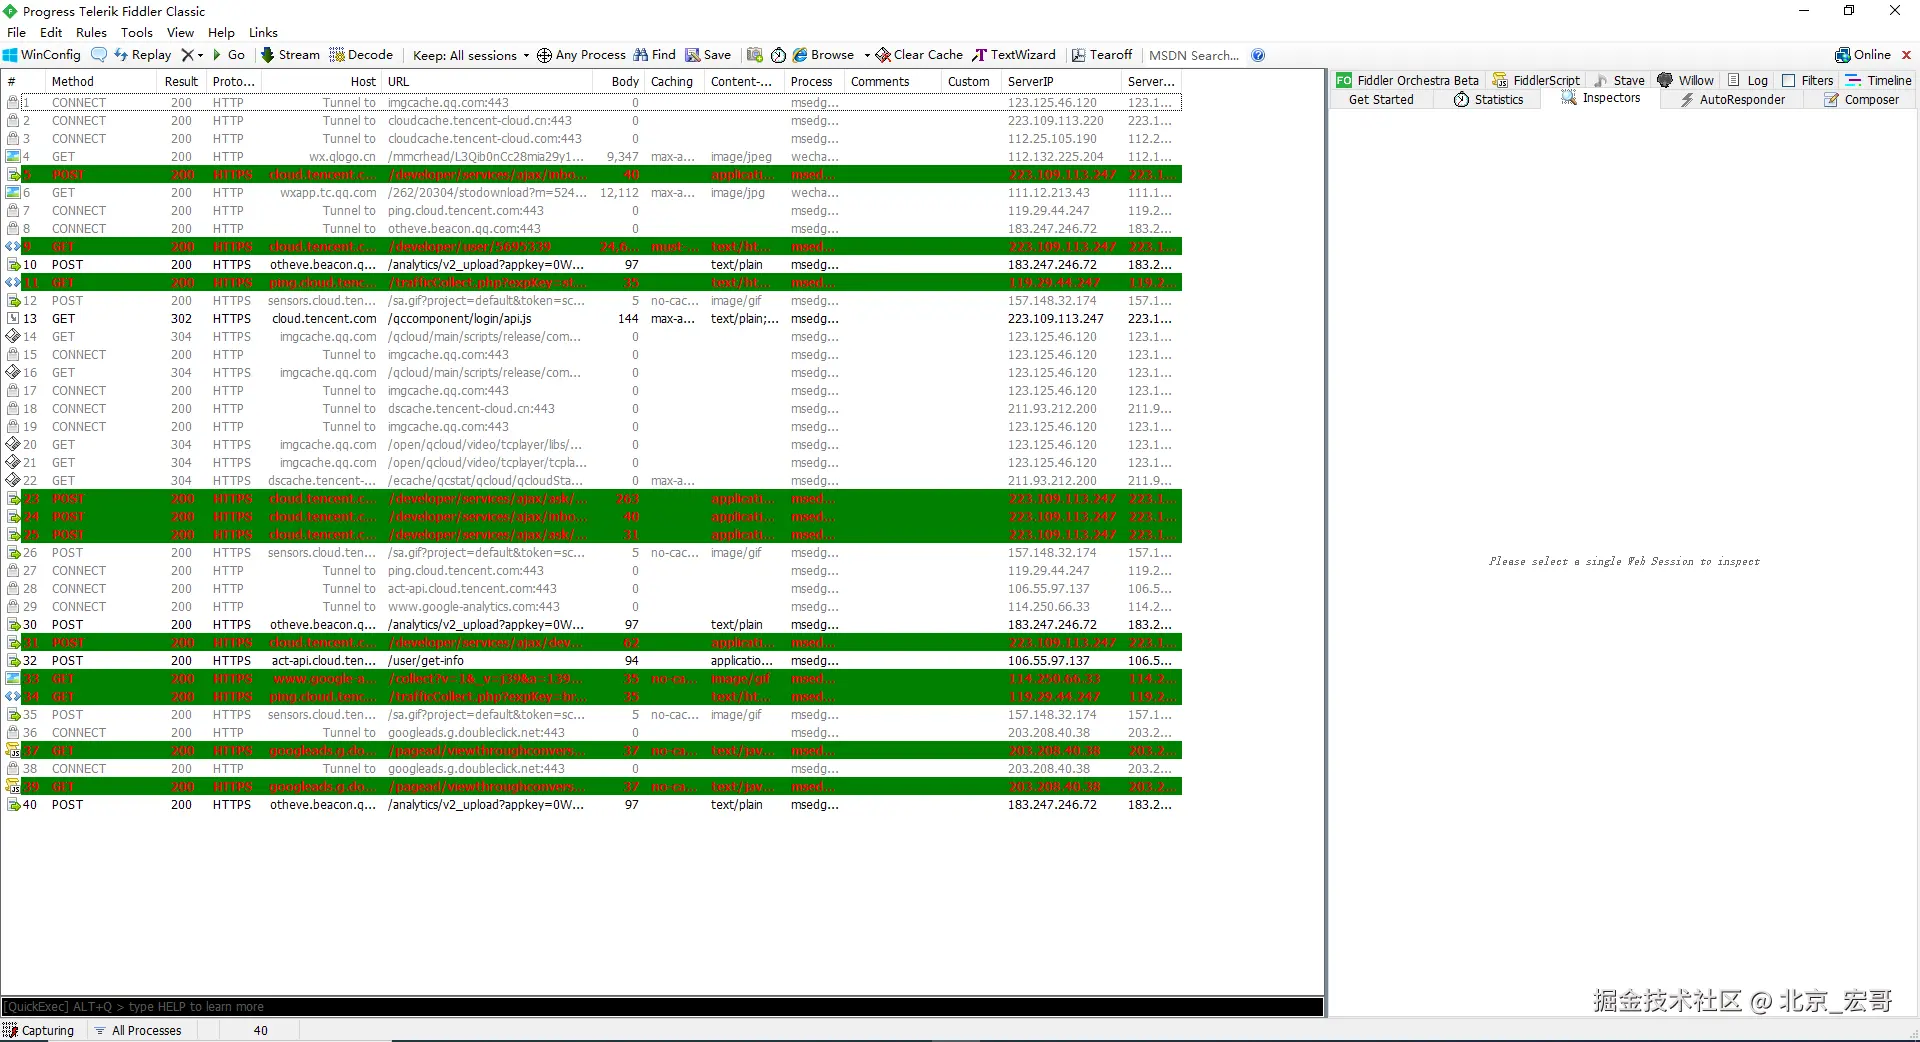Click into the MSDN Search field
Screen dimensions: 1920x1042
pyautogui.click(x=1194, y=55)
